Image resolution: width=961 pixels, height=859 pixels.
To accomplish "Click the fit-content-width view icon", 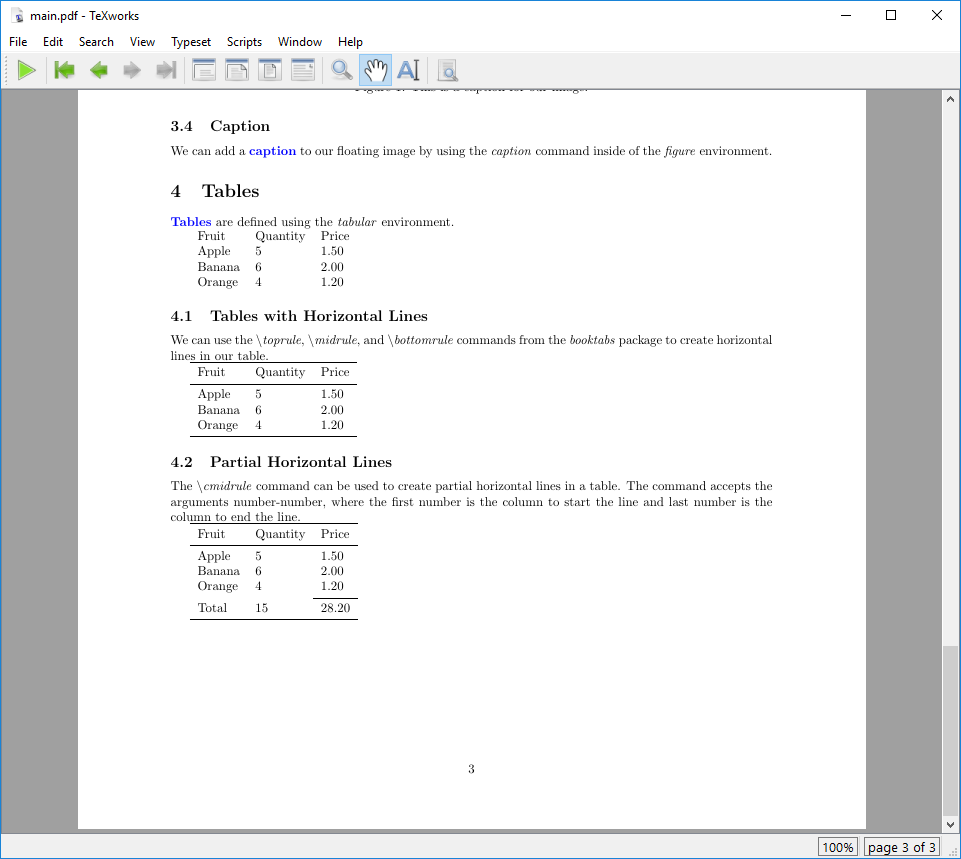I will coord(303,69).
